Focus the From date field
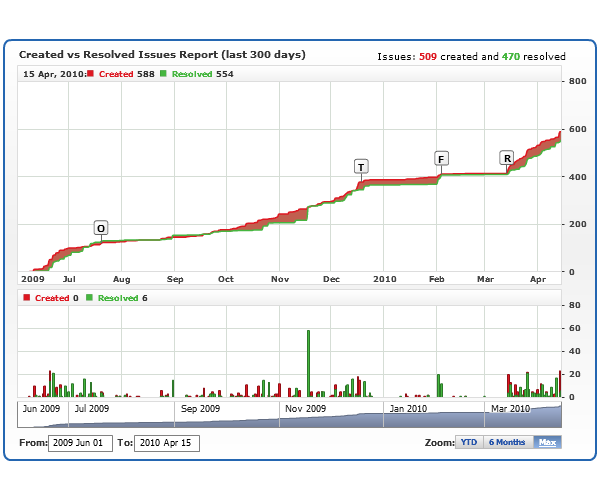600x500 pixels. point(80,443)
